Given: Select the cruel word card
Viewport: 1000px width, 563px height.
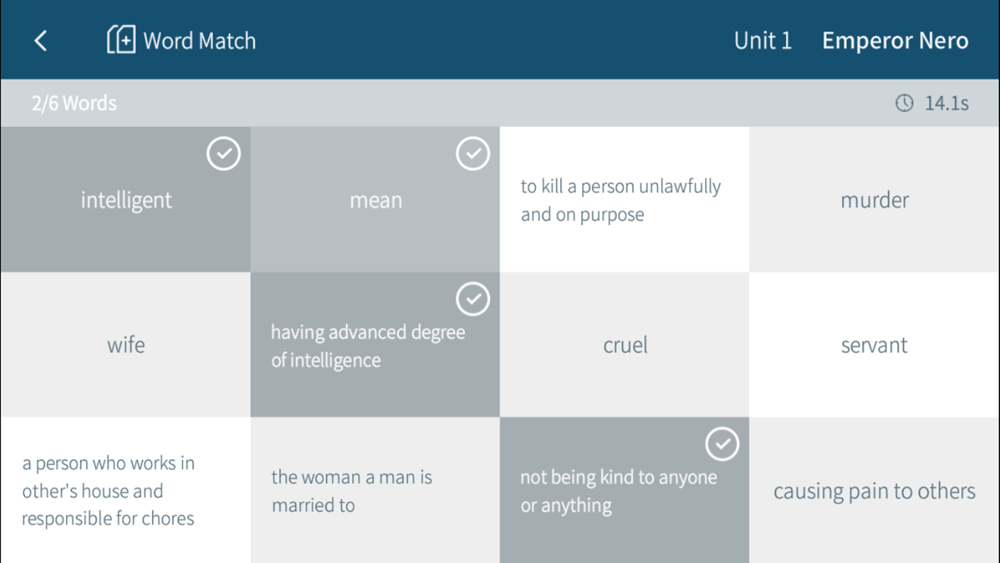Looking at the screenshot, I should click(x=624, y=345).
